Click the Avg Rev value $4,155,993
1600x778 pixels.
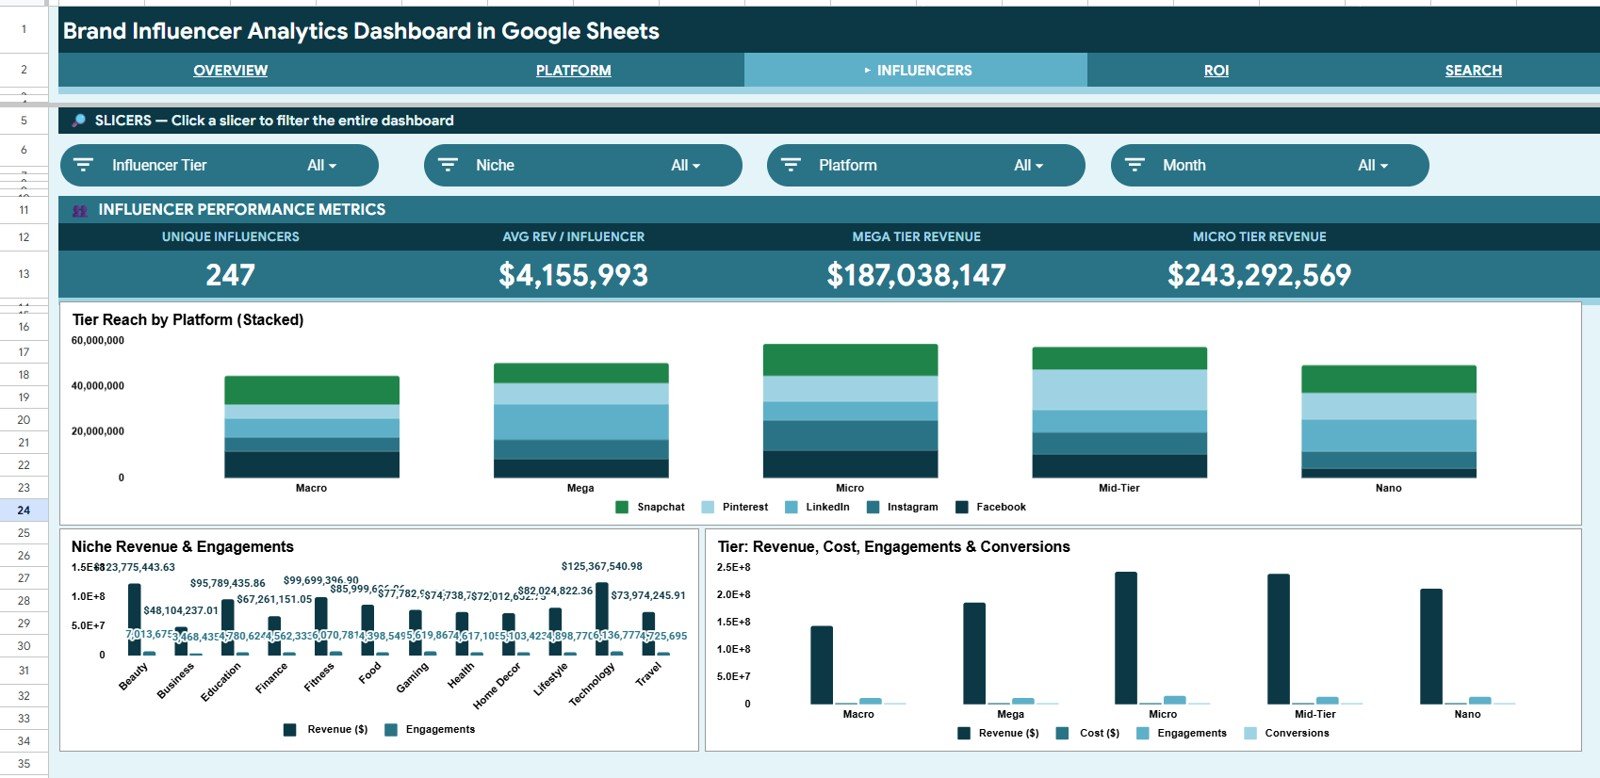click(573, 275)
